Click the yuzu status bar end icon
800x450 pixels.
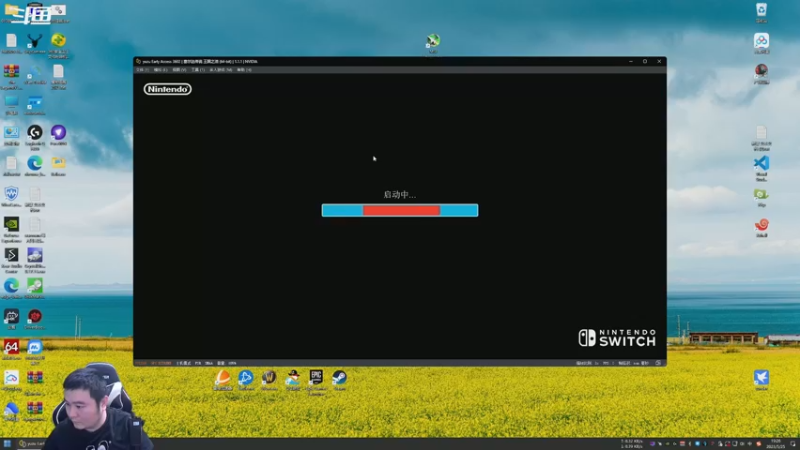click(658, 363)
